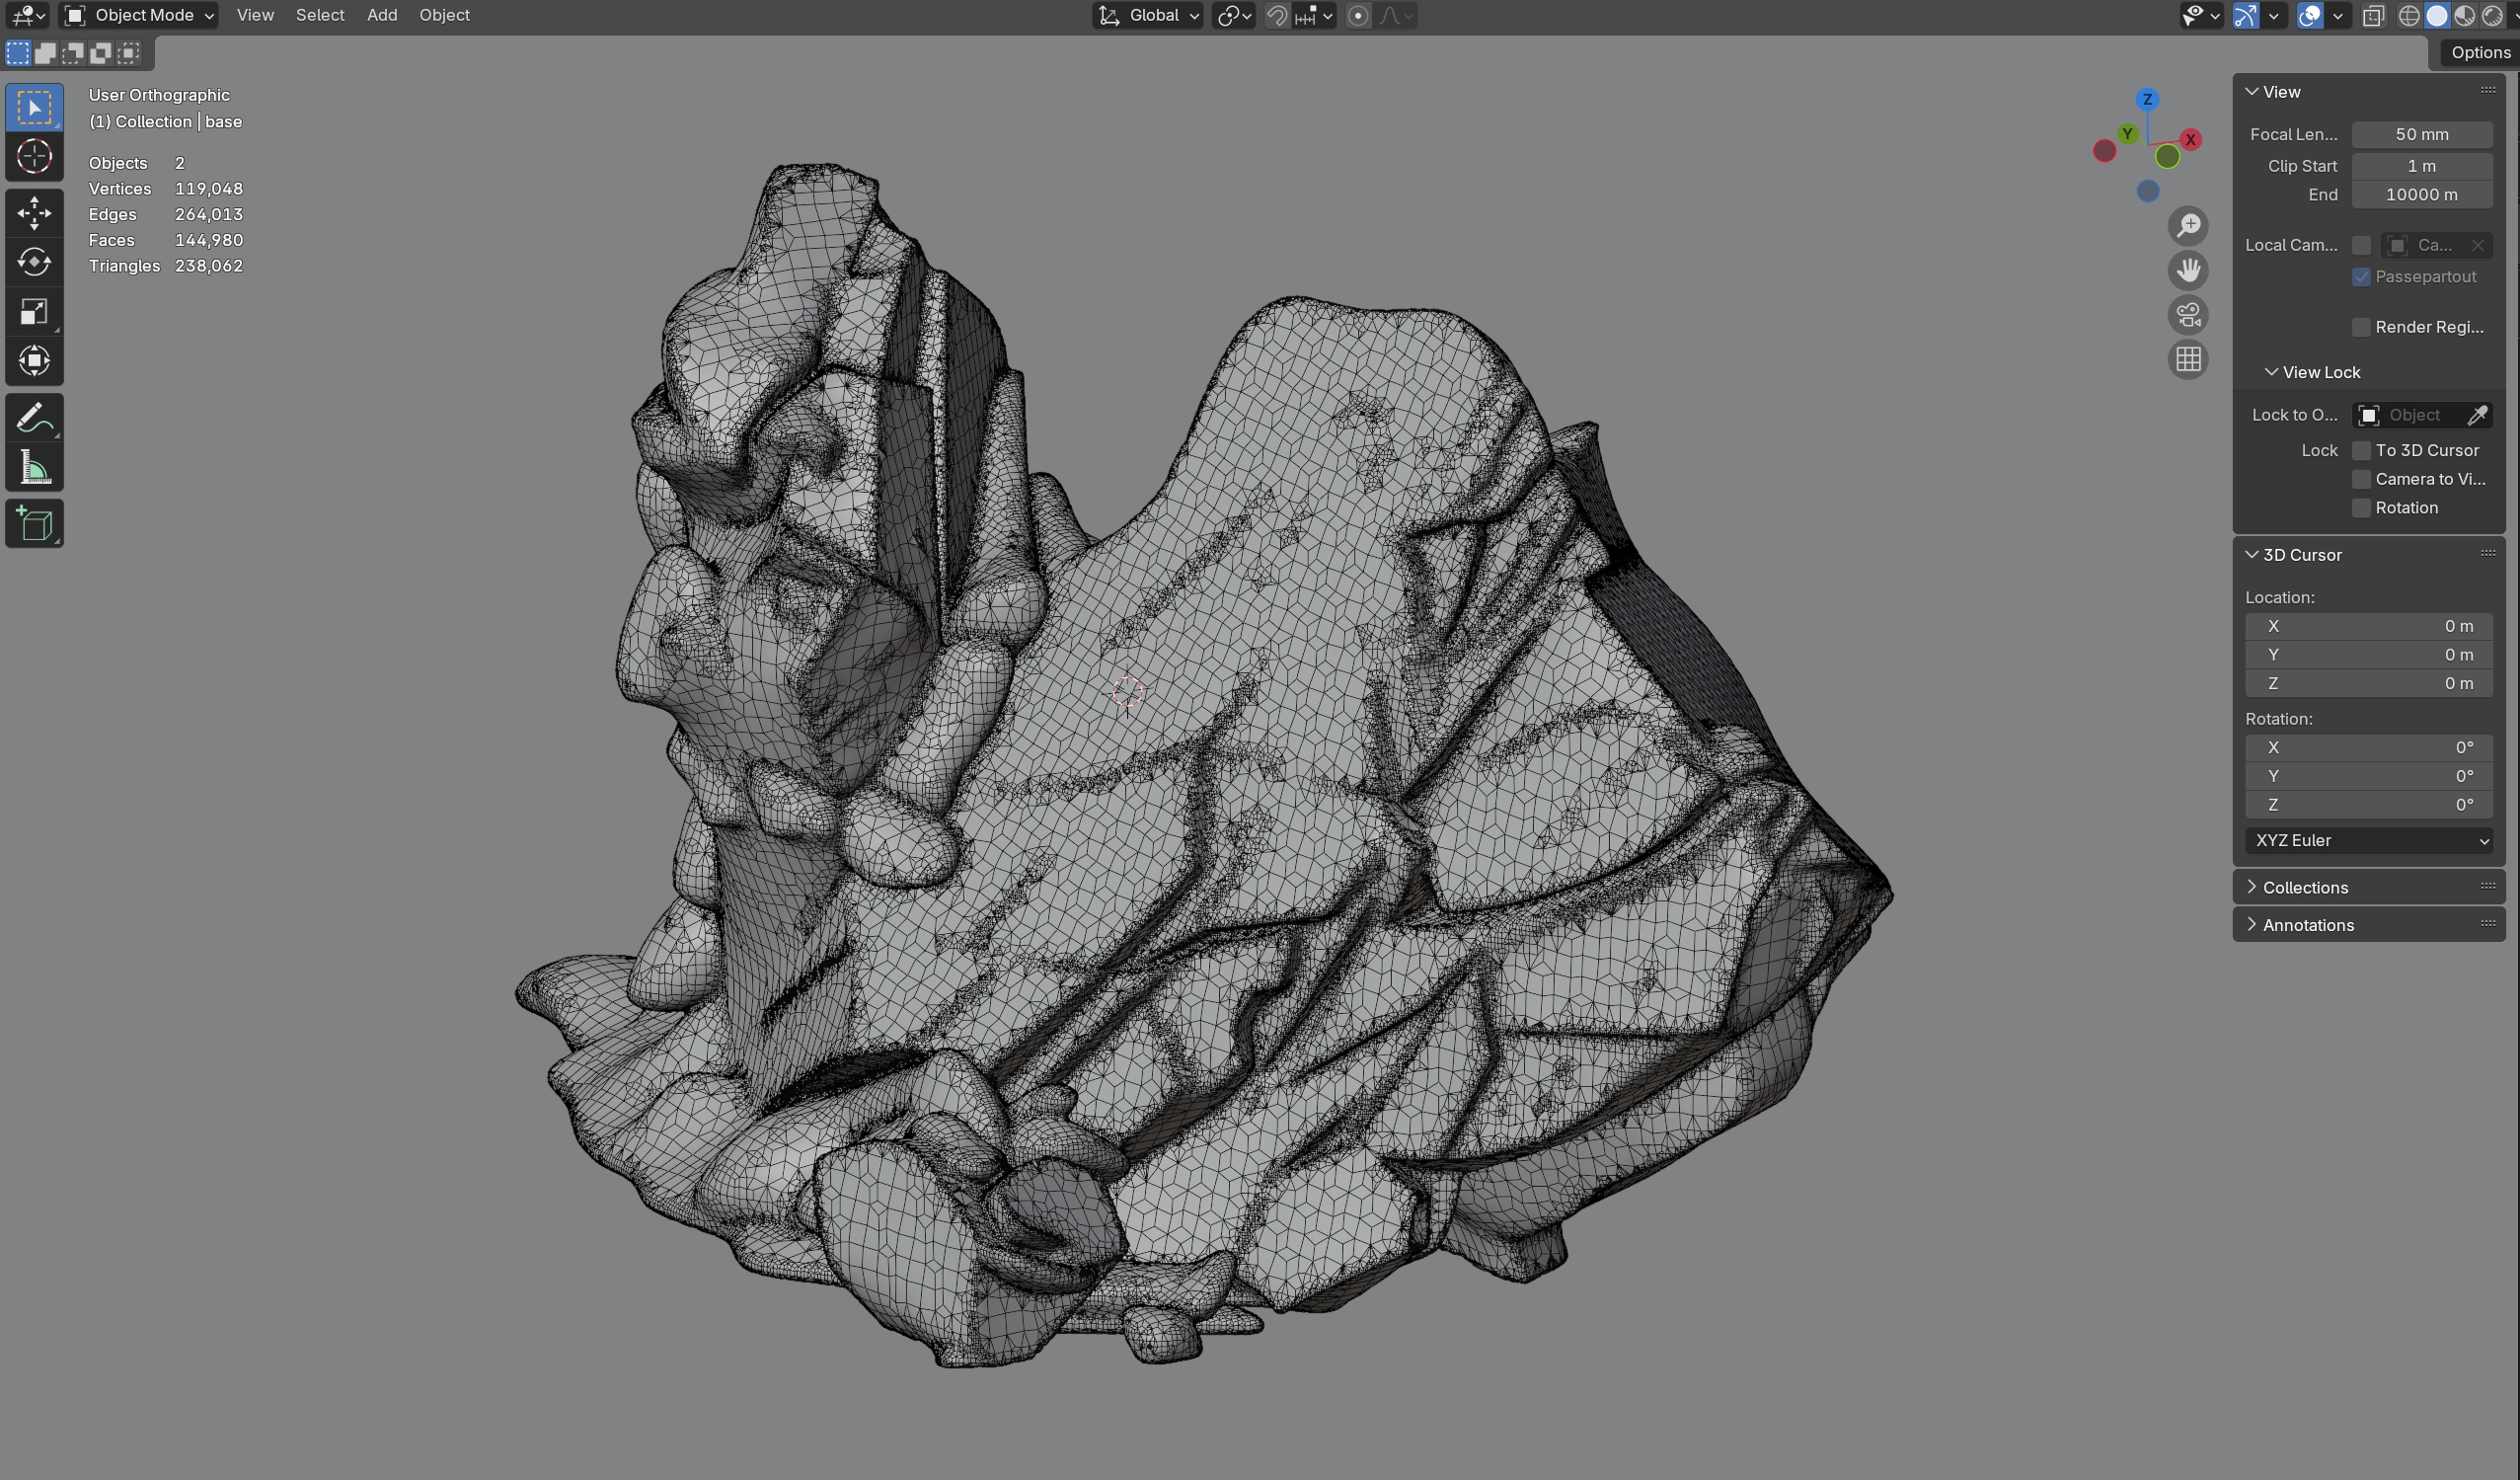Expand the Collections panel
The height and width of the screenshot is (1480, 2520).
2305,887
